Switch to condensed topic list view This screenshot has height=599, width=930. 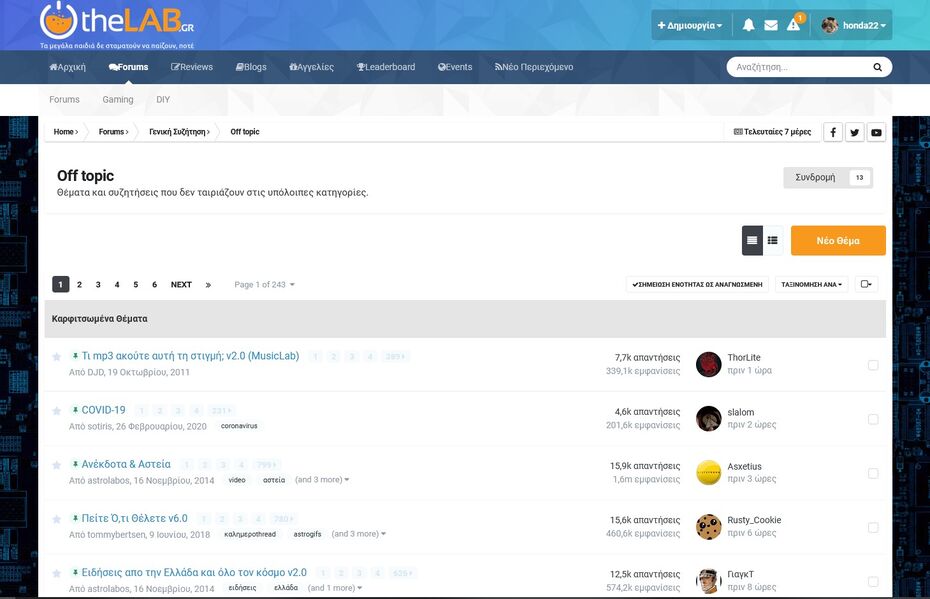pyautogui.click(x=771, y=240)
